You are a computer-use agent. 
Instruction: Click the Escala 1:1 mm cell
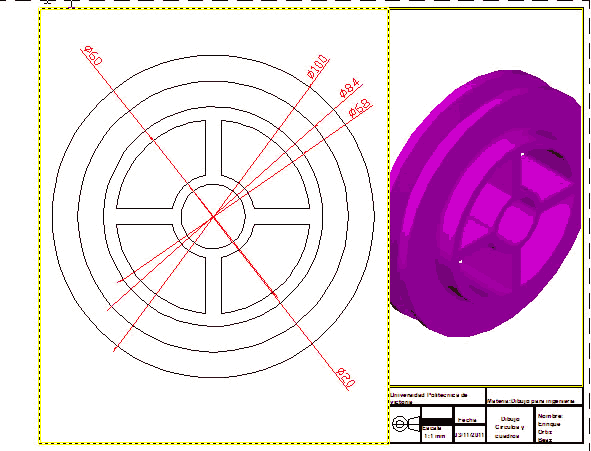(436, 433)
